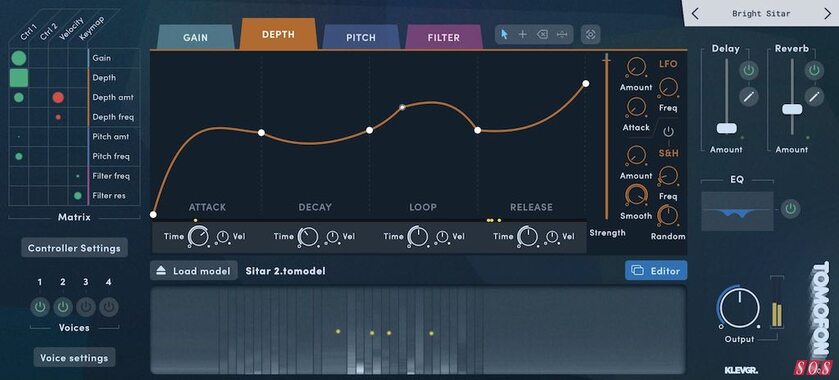Open Reverb edit pencil button

pos(814,96)
